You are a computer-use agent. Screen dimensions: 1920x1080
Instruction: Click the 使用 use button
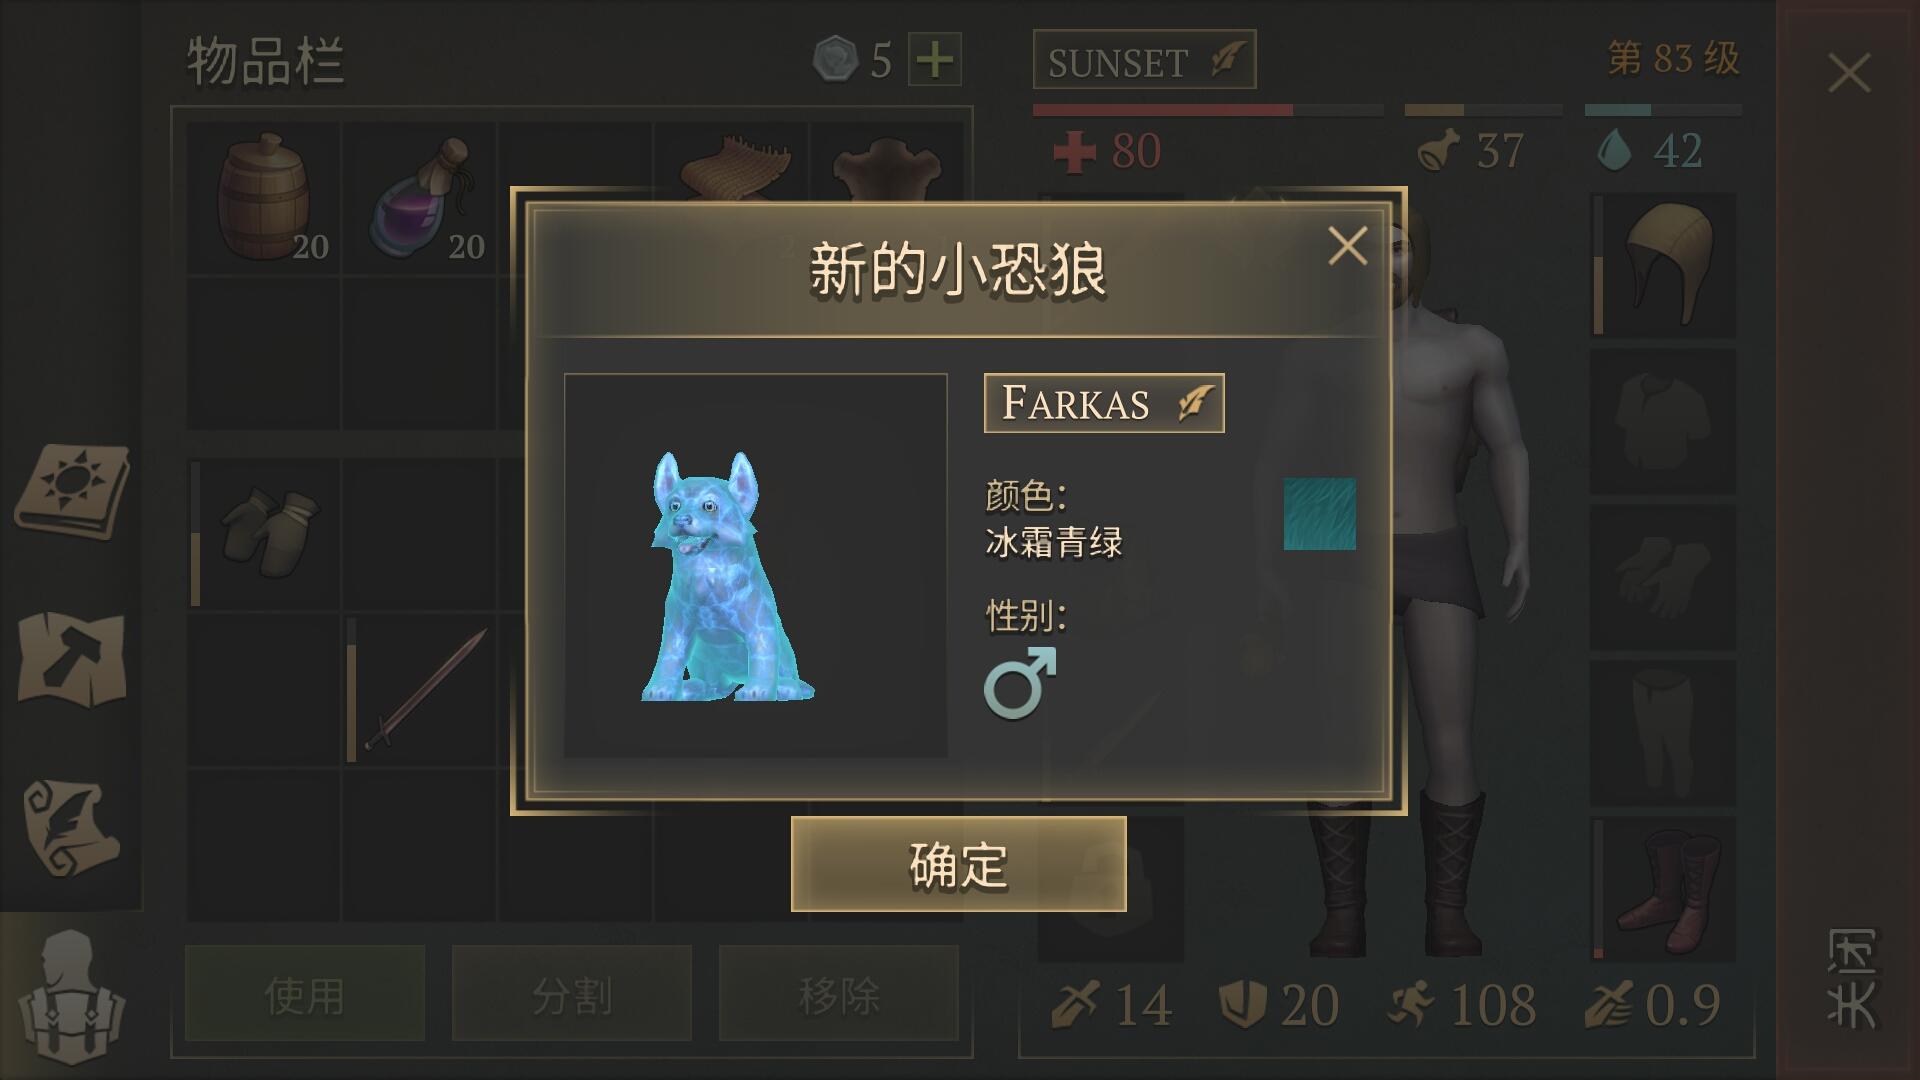tap(305, 994)
